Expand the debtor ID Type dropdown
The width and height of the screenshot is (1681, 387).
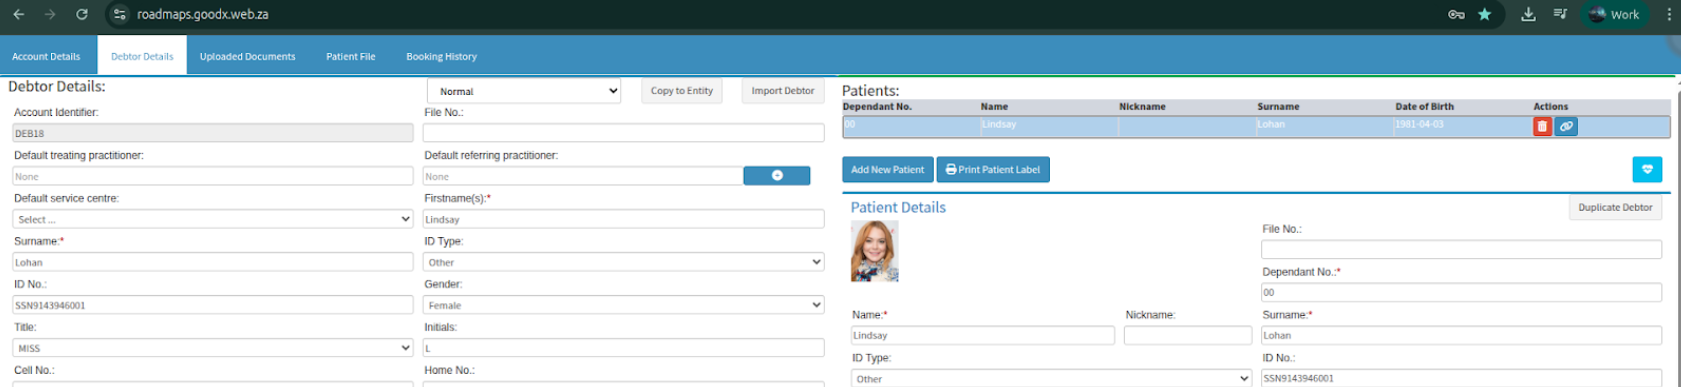click(x=624, y=262)
